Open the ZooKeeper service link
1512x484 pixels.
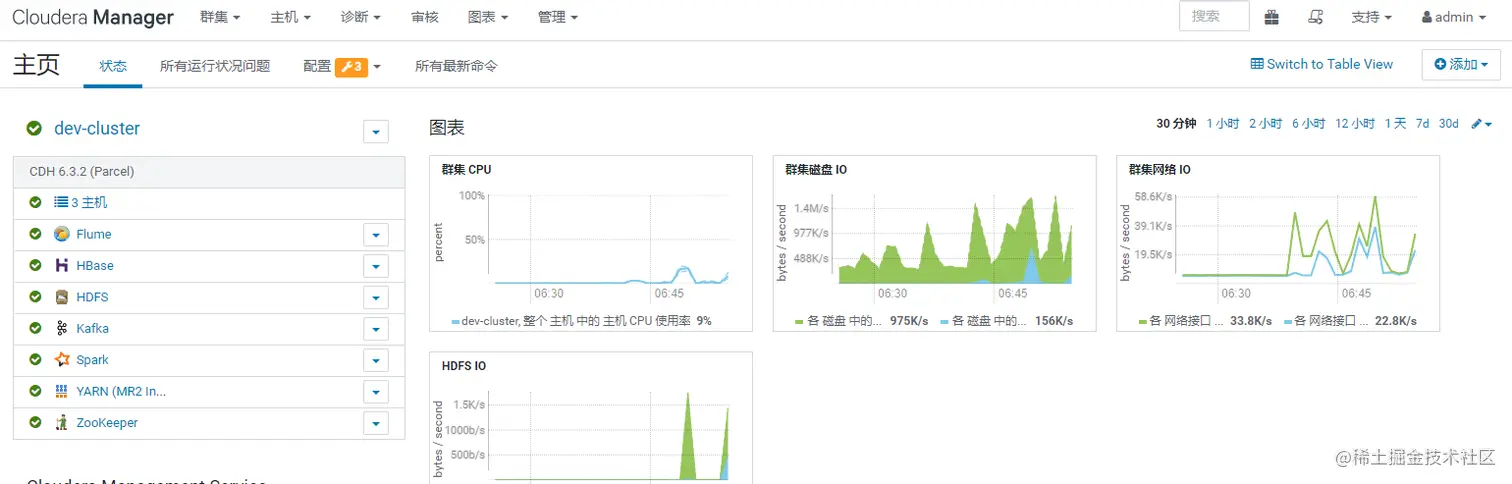107,422
